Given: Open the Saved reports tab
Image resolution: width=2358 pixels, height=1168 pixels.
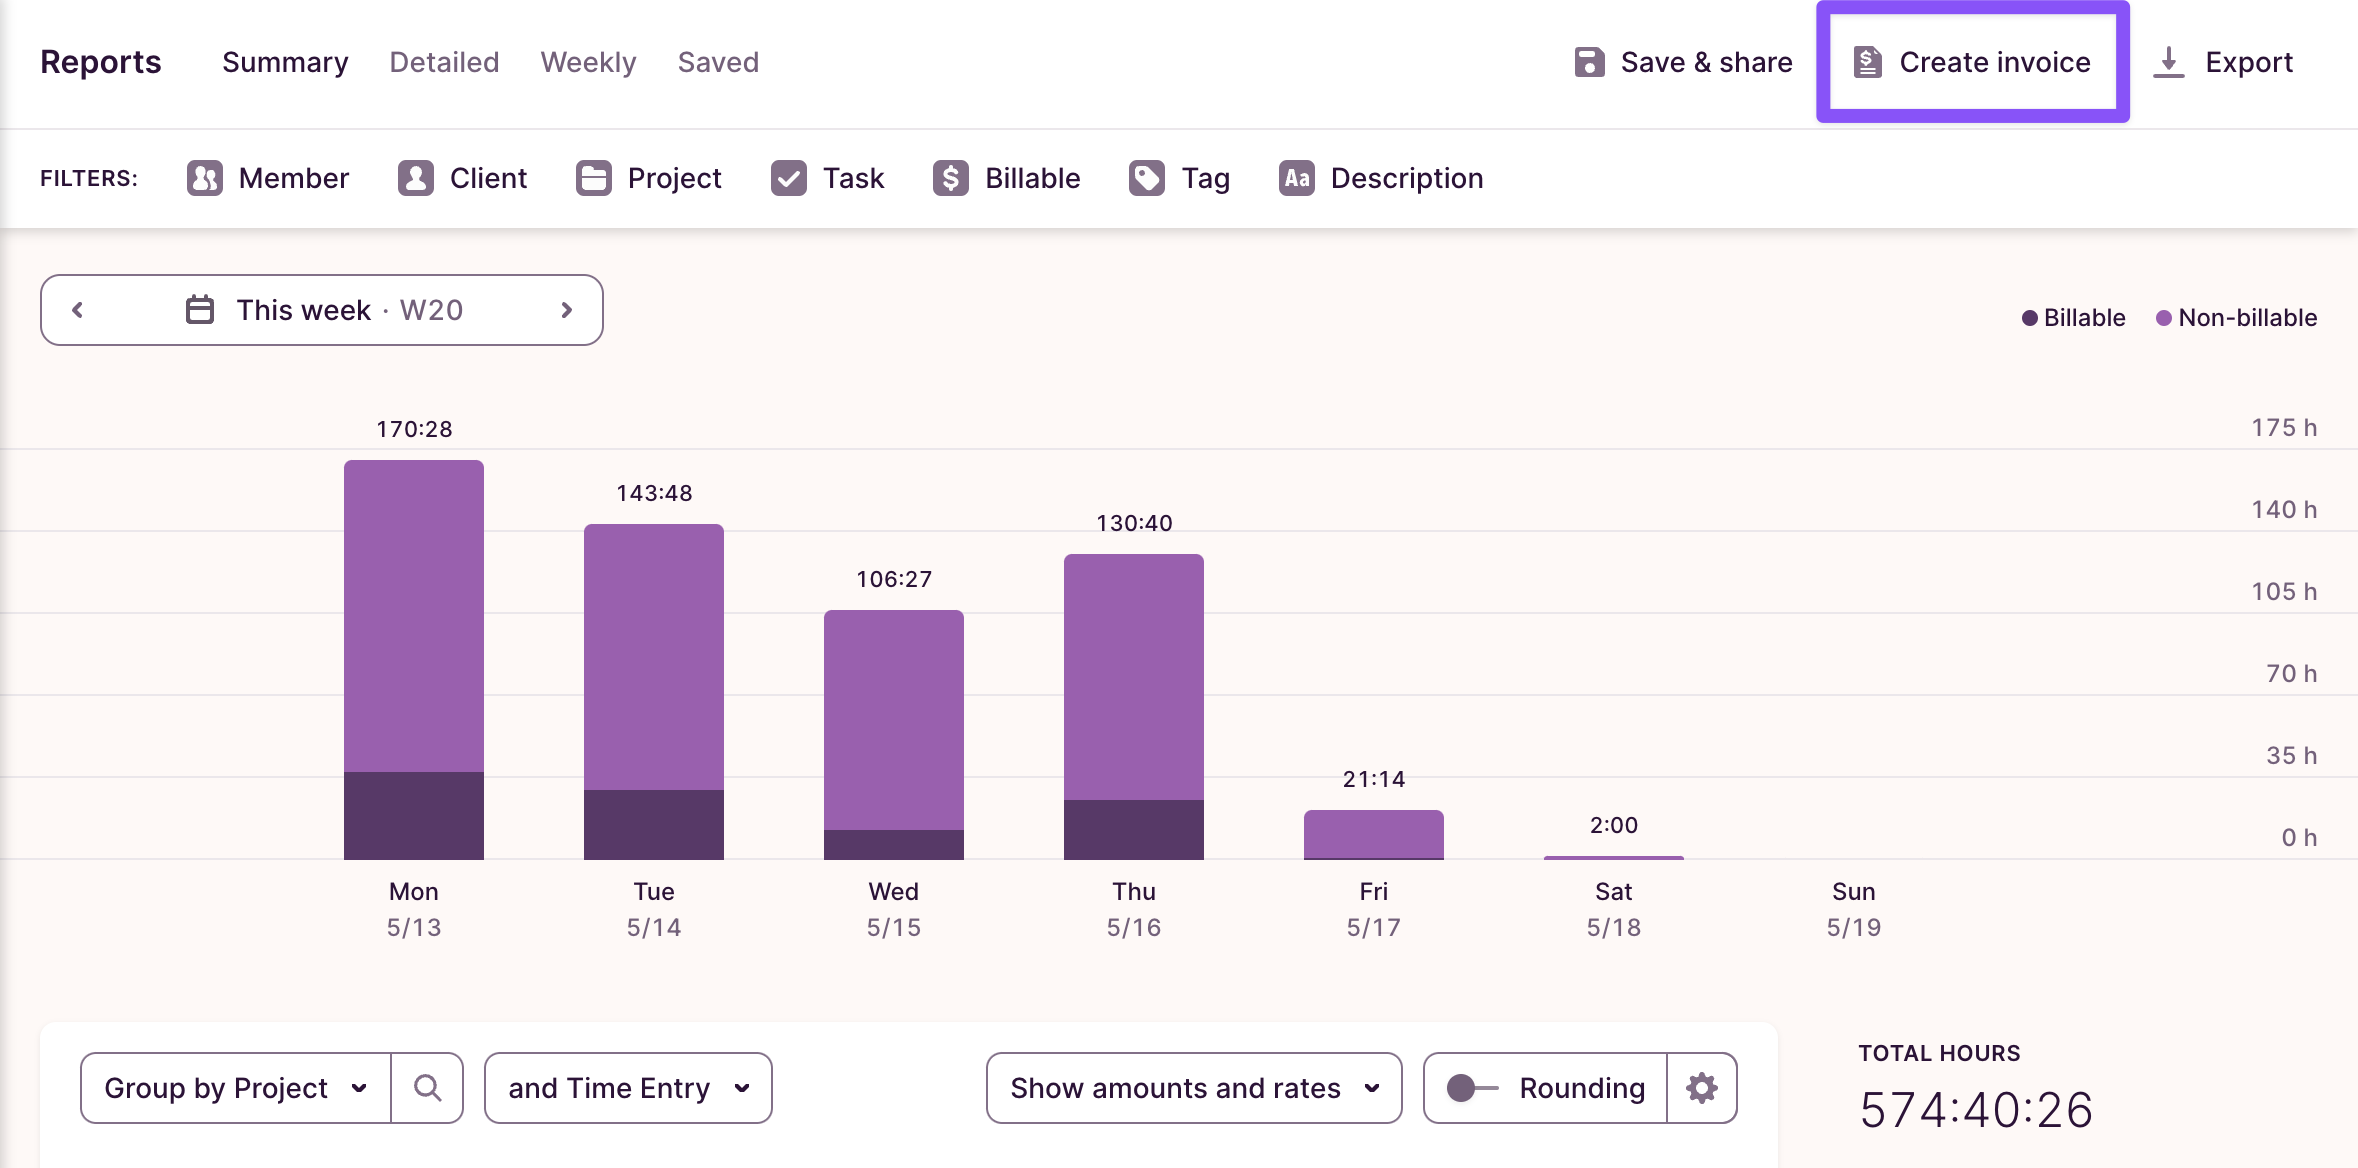Looking at the screenshot, I should (718, 62).
